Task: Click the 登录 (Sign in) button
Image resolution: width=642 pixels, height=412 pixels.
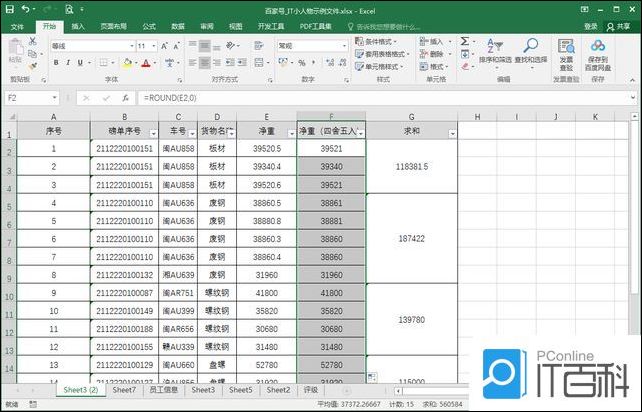Action: pos(590,27)
